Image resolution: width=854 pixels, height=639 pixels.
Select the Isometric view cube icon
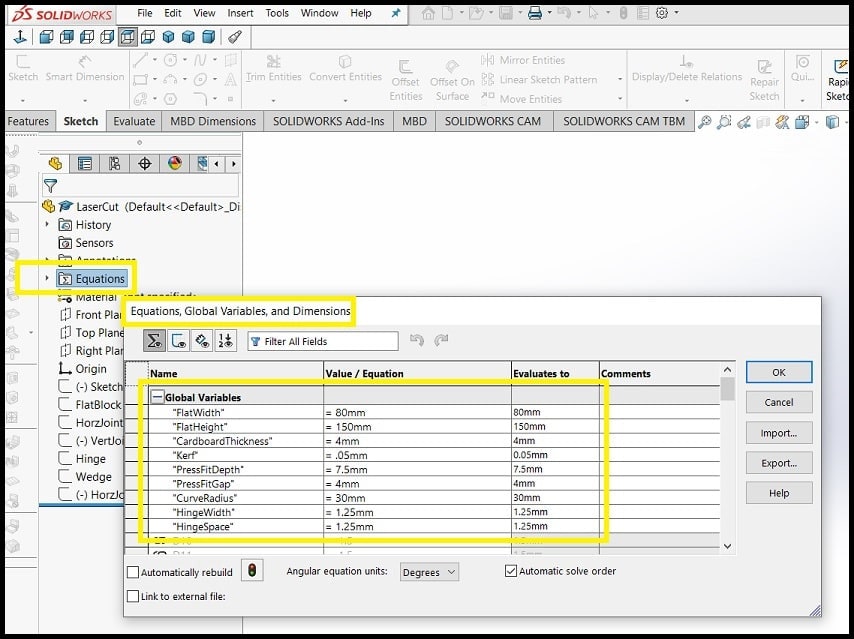168,37
